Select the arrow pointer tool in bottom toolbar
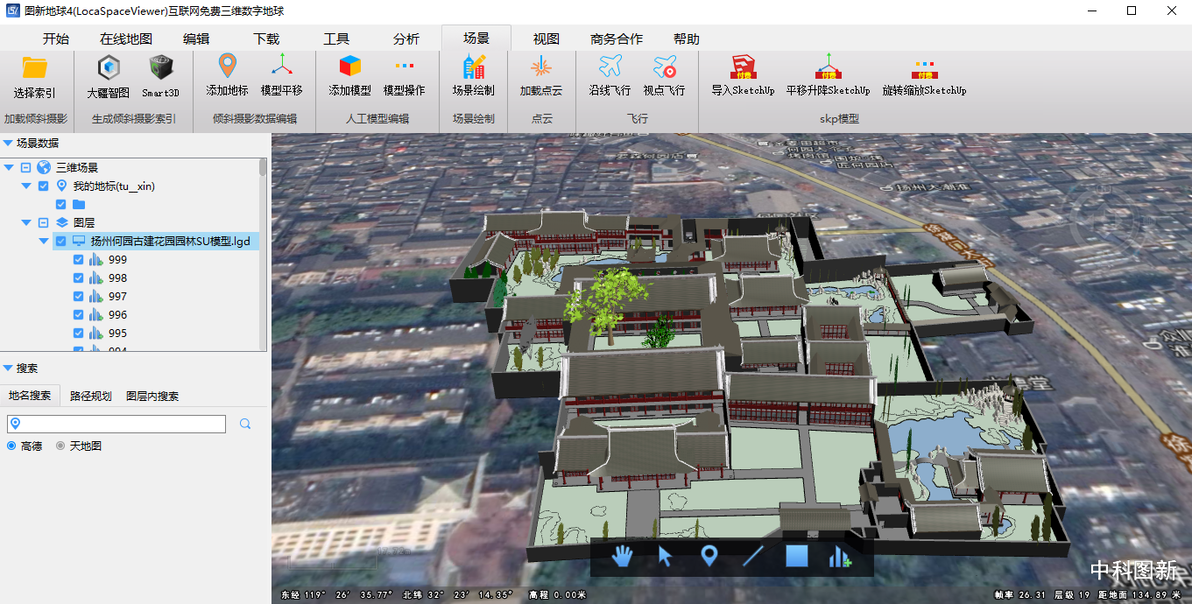This screenshot has height=604, width=1192. click(665, 556)
